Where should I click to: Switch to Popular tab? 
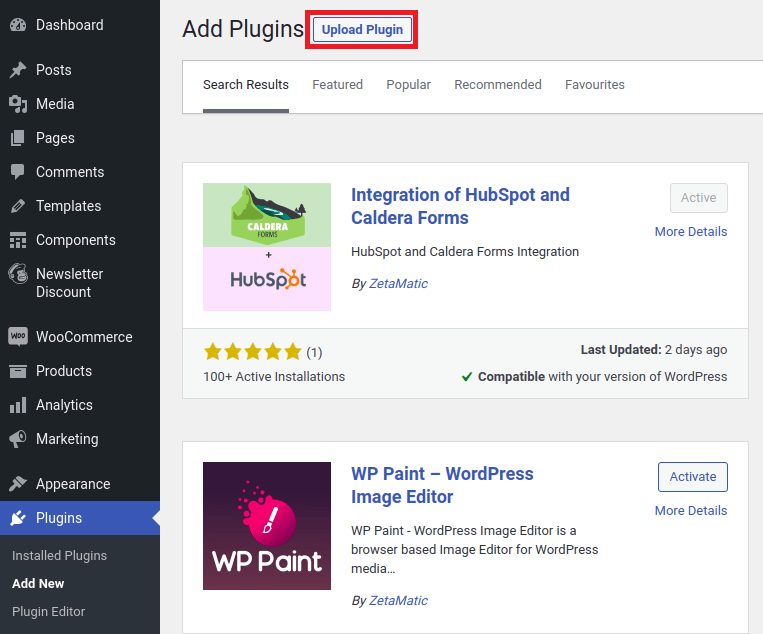coord(408,85)
